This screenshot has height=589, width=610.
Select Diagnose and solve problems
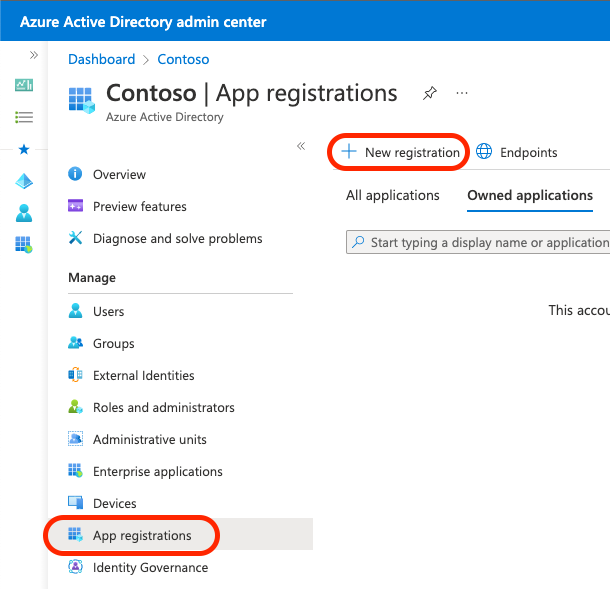pos(177,238)
